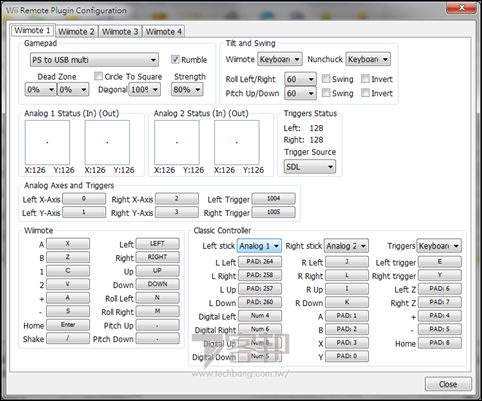The height and width of the screenshot is (401, 482).
Task: Remap the Roll Left key N
Action: pos(158,298)
